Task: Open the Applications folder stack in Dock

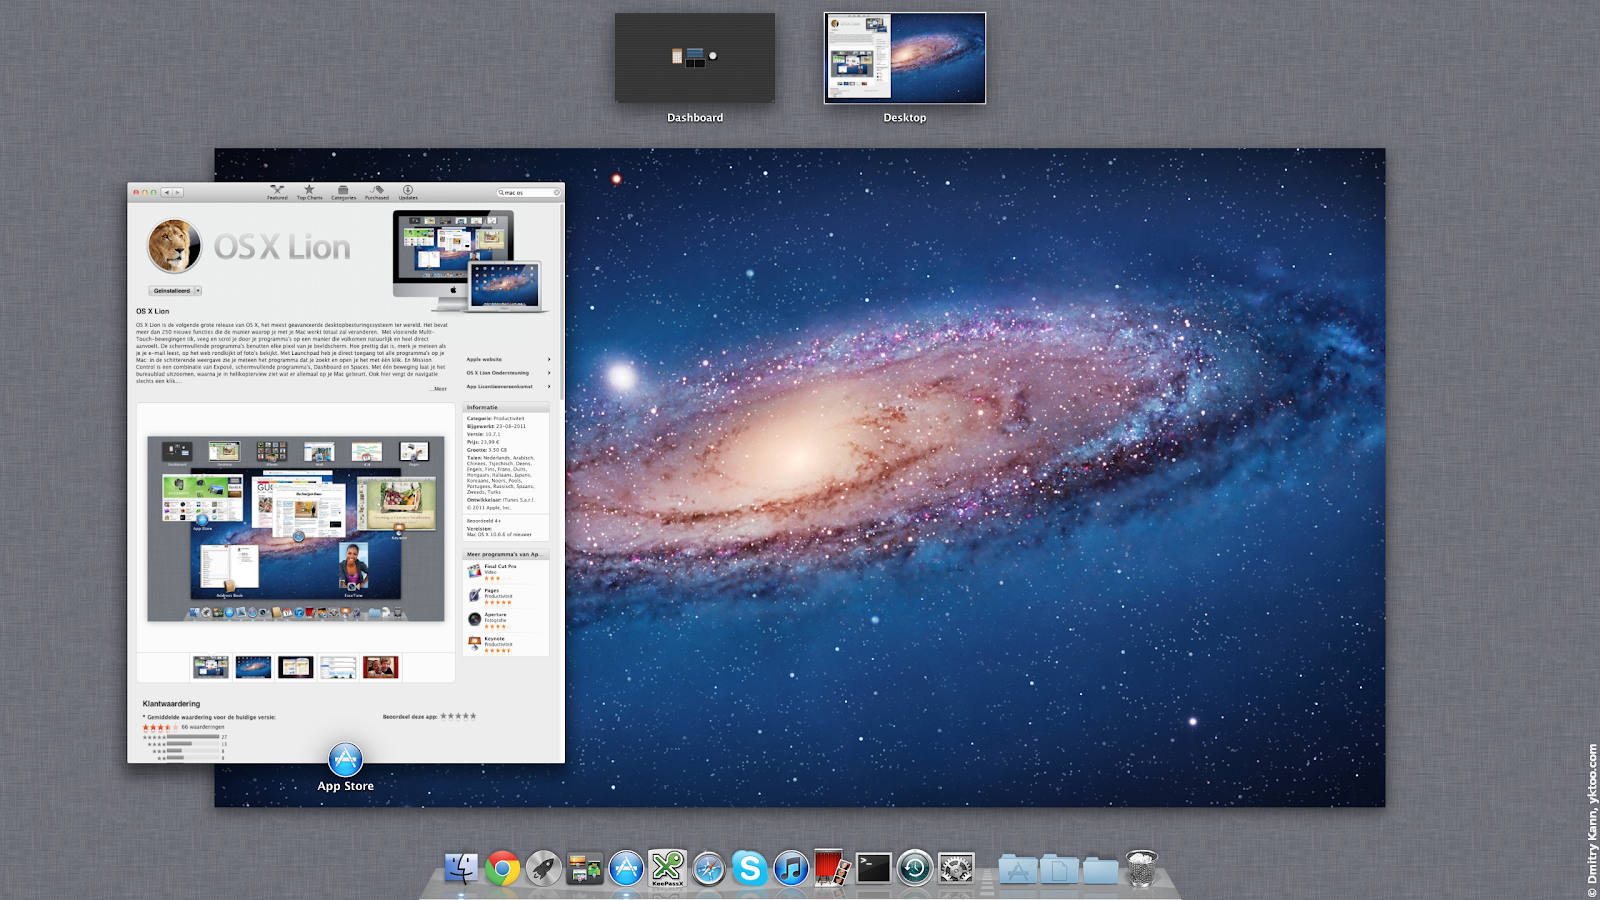Action: click(1018, 869)
